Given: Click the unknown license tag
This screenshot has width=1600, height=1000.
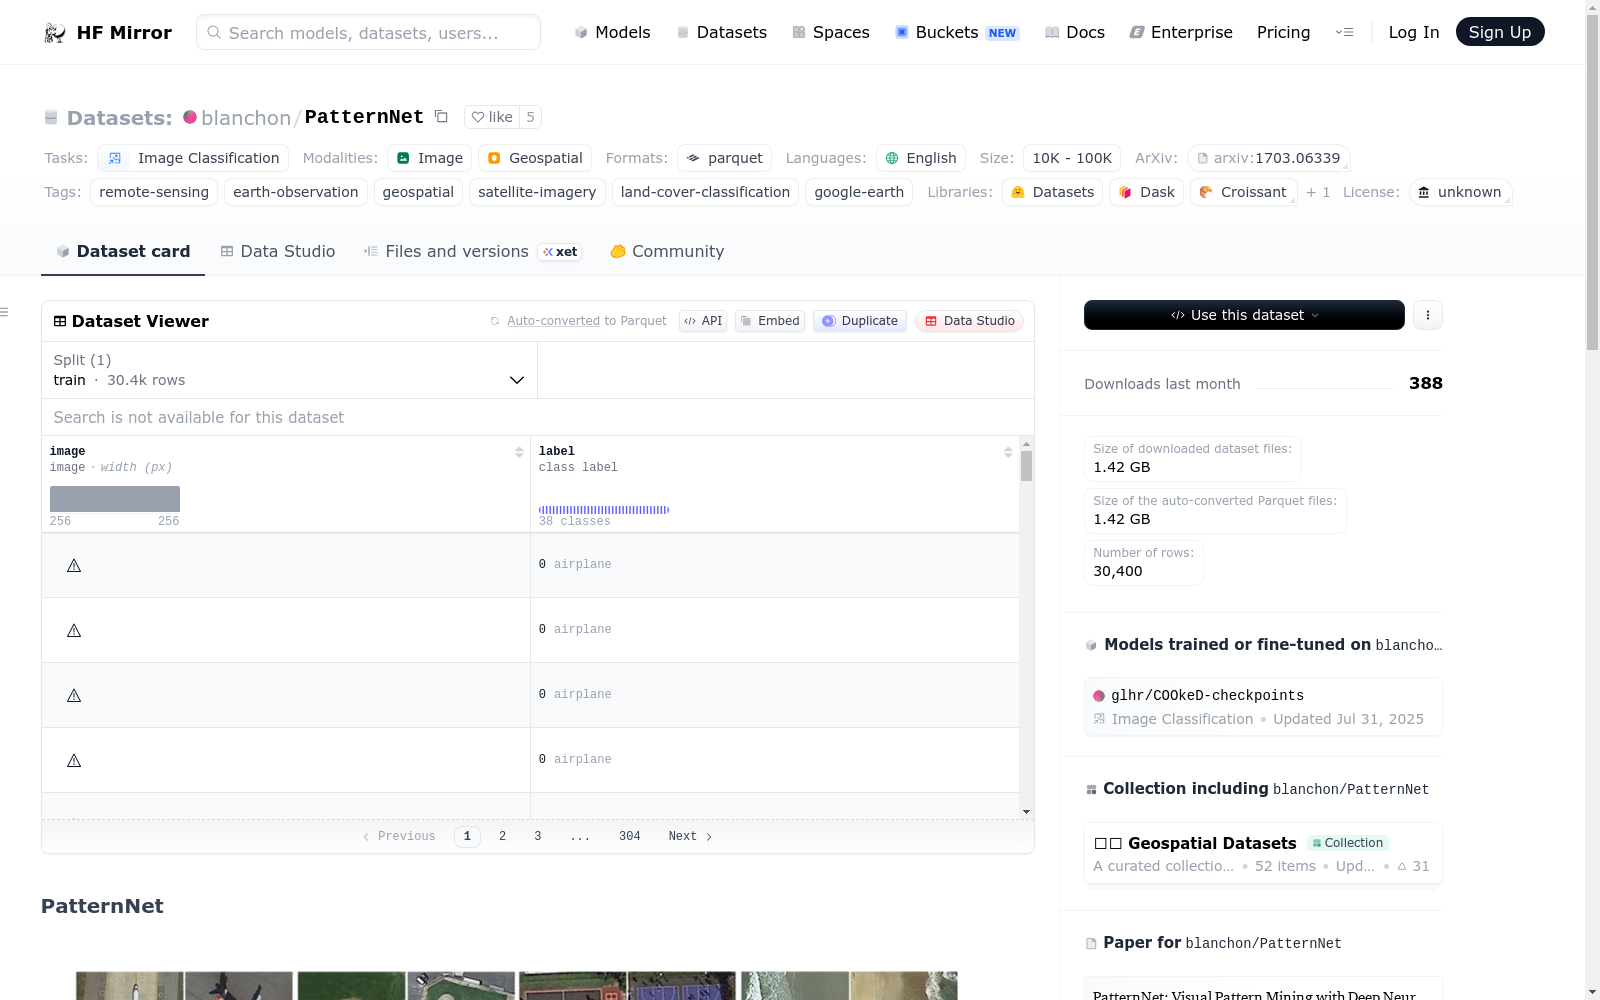Looking at the screenshot, I should pyautogui.click(x=1460, y=192).
